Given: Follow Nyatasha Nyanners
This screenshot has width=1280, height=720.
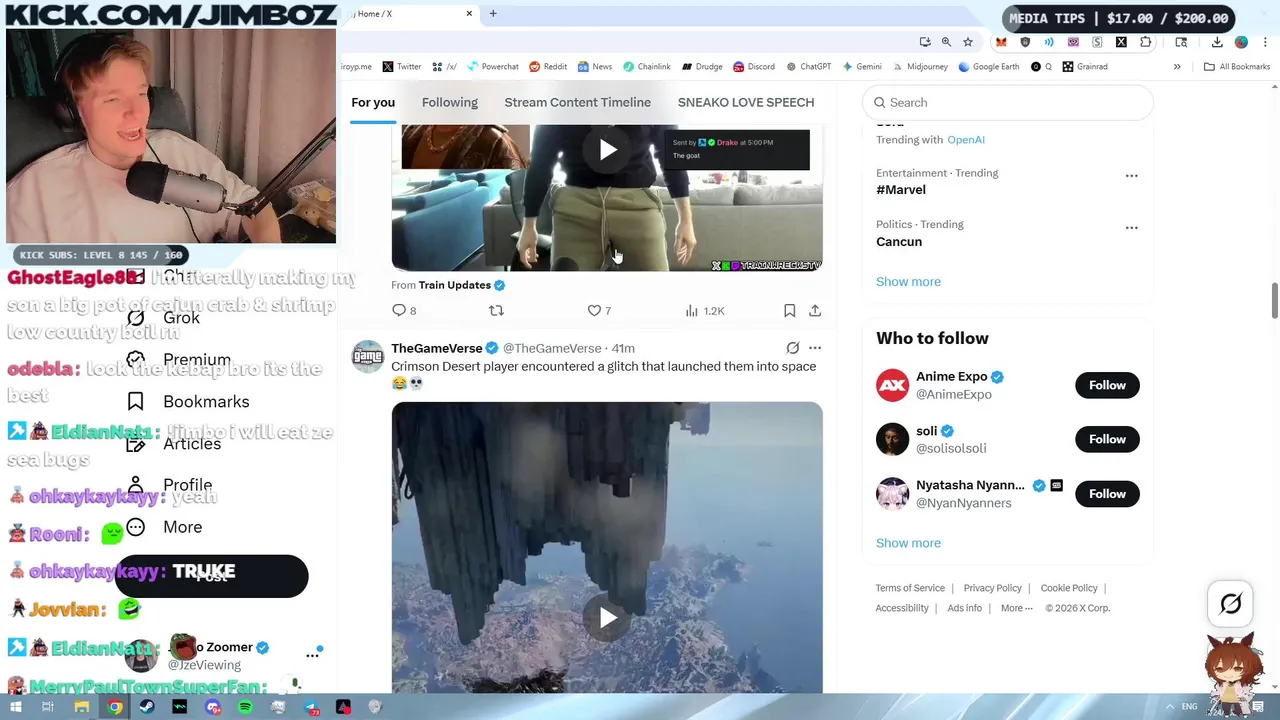Looking at the screenshot, I should [x=1107, y=494].
